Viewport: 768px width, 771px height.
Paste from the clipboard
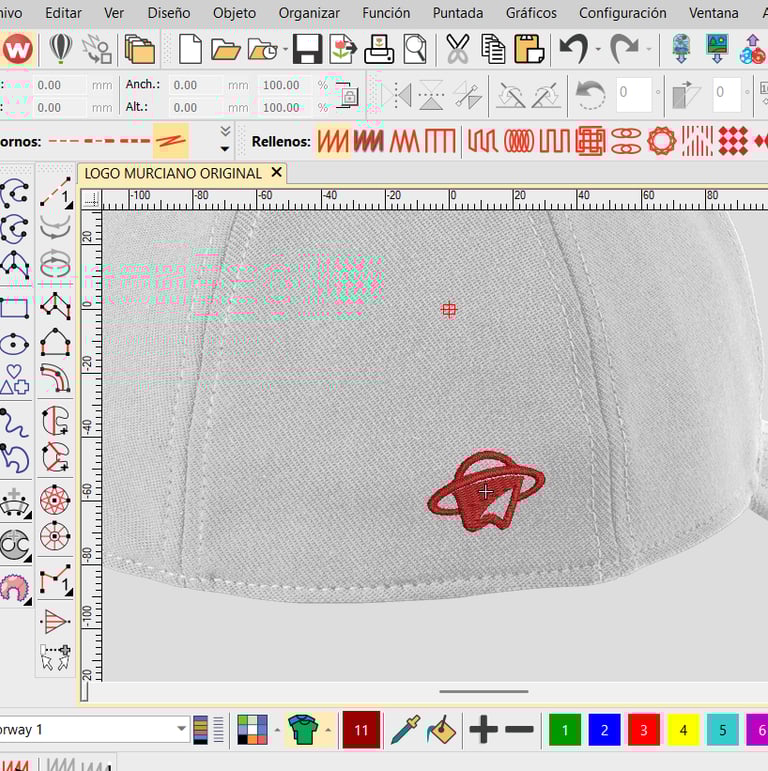tap(529, 49)
